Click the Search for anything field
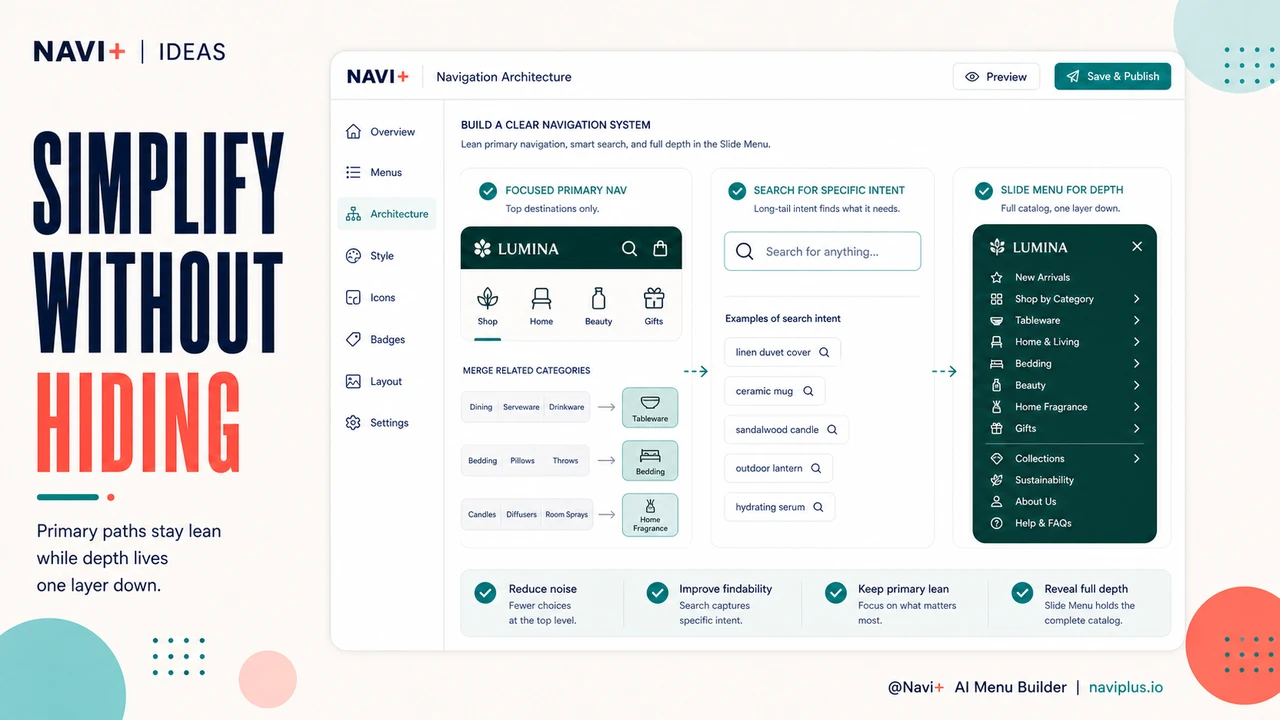 pyautogui.click(x=822, y=252)
